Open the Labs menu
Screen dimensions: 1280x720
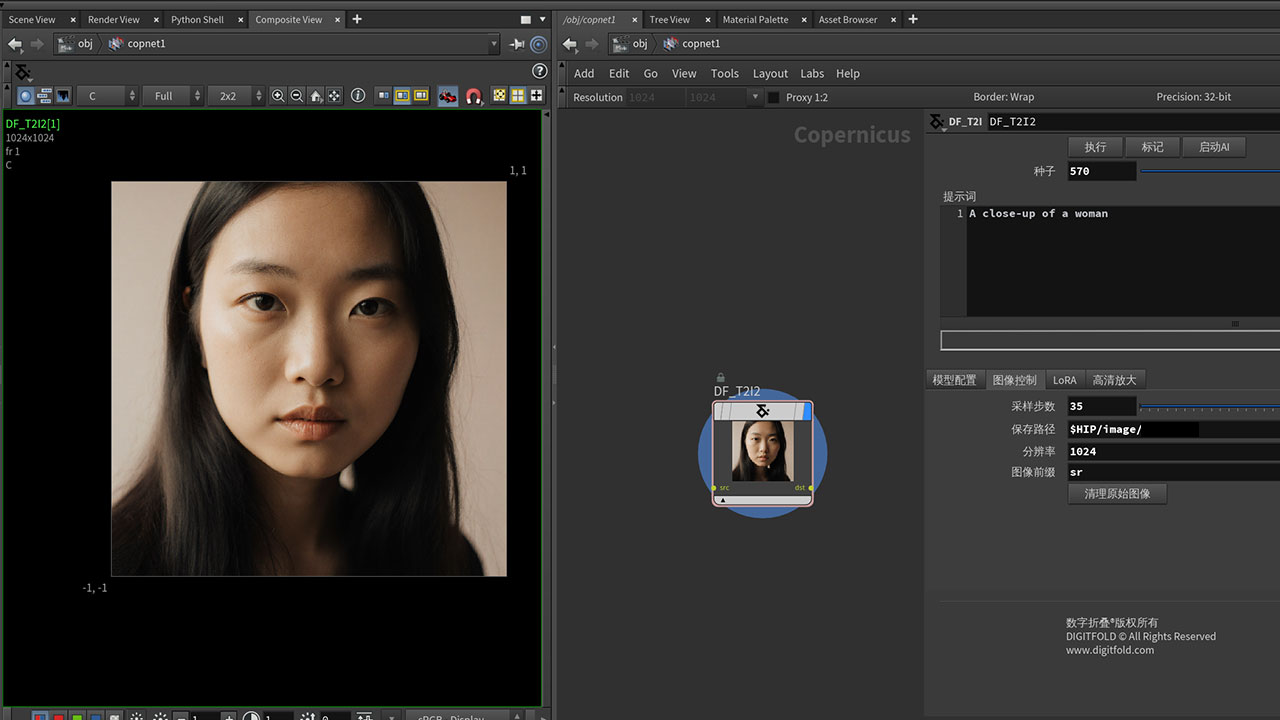pos(812,73)
